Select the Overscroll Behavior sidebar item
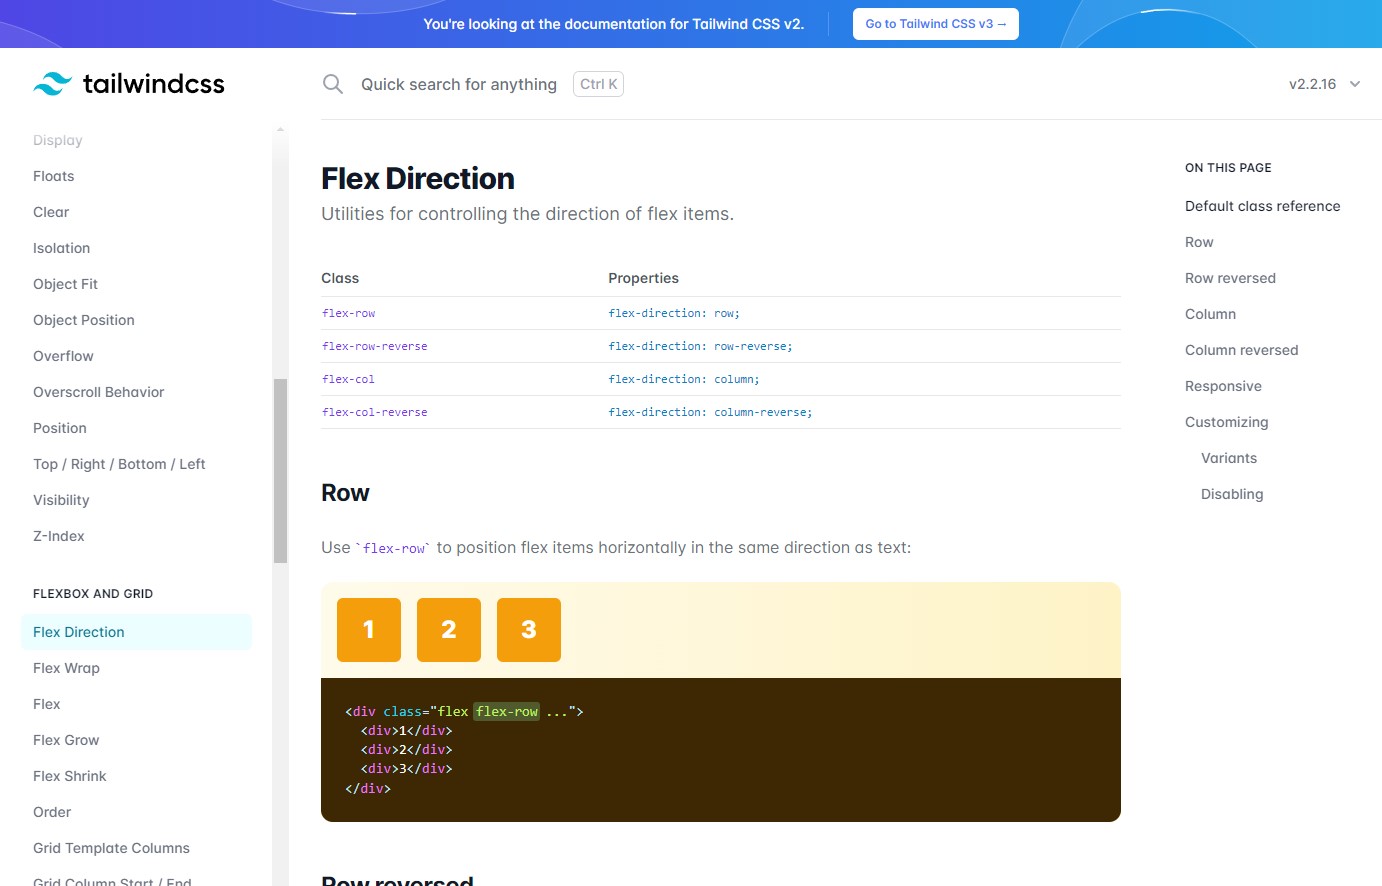 (x=98, y=392)
